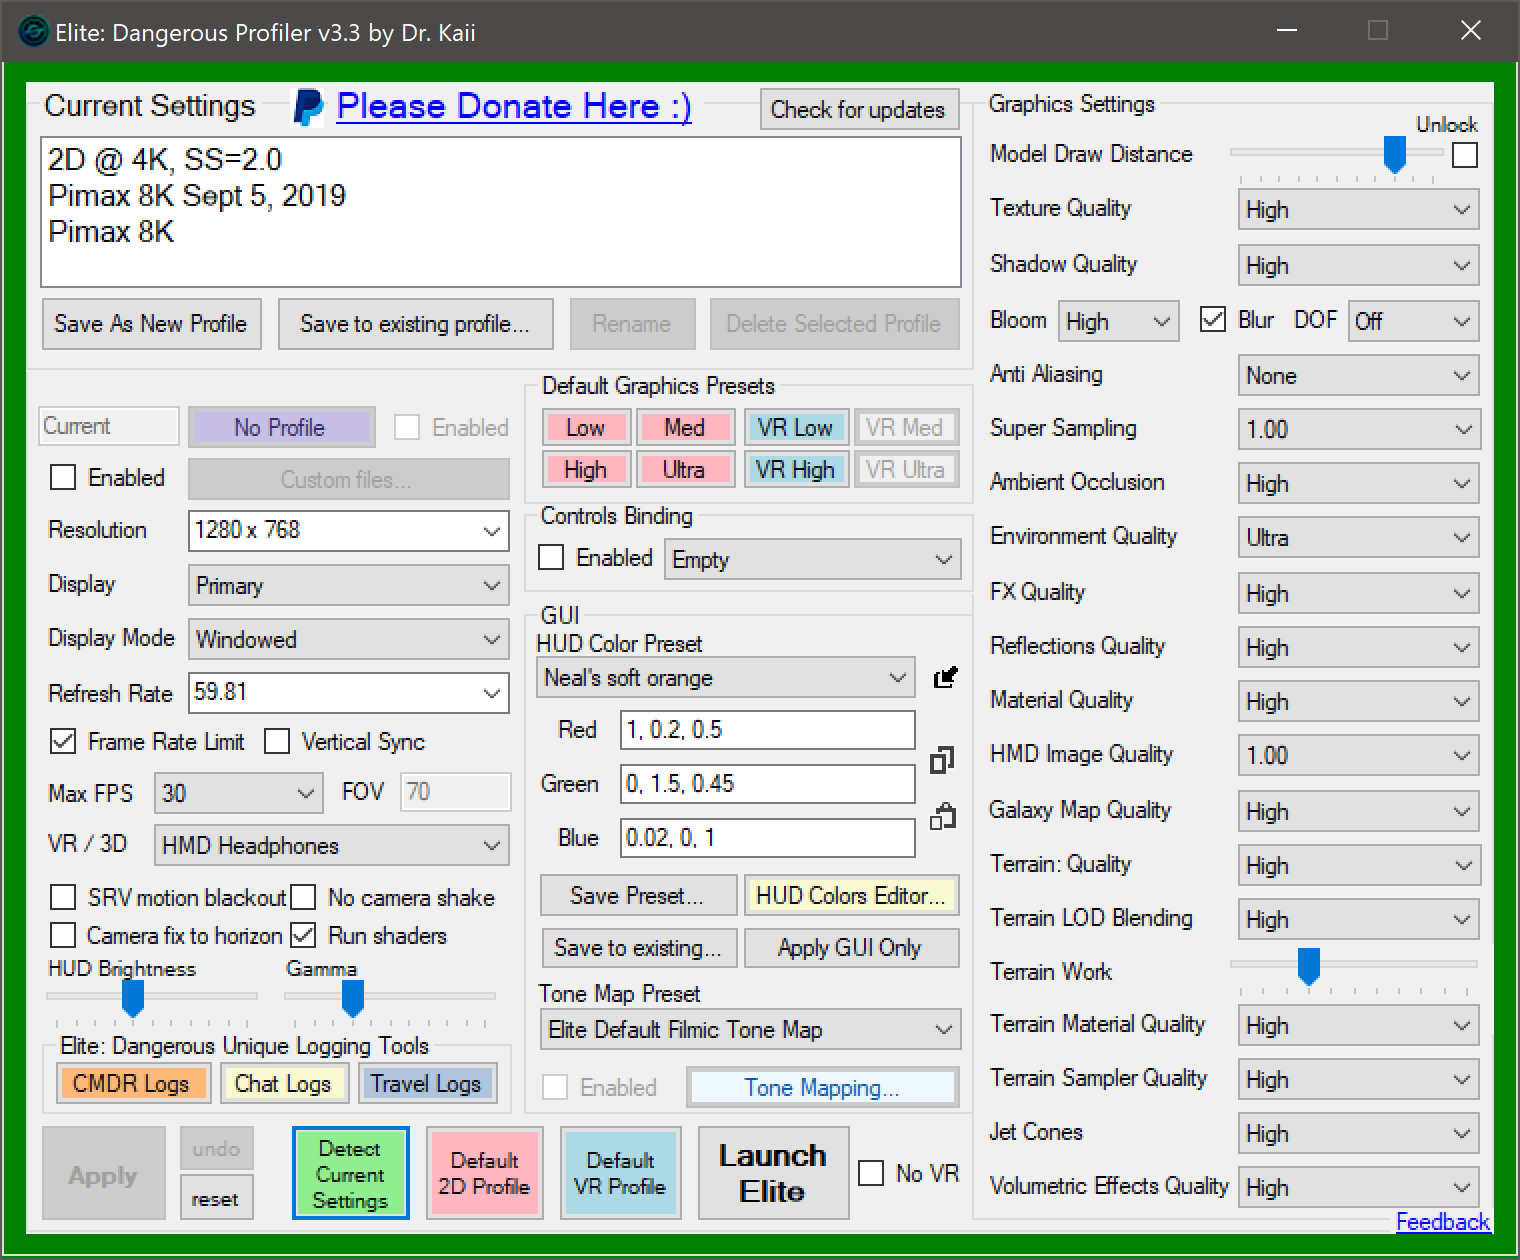Click the Gamma slider handle
Screen dimensions: 1520x1260
pos(352,998)
